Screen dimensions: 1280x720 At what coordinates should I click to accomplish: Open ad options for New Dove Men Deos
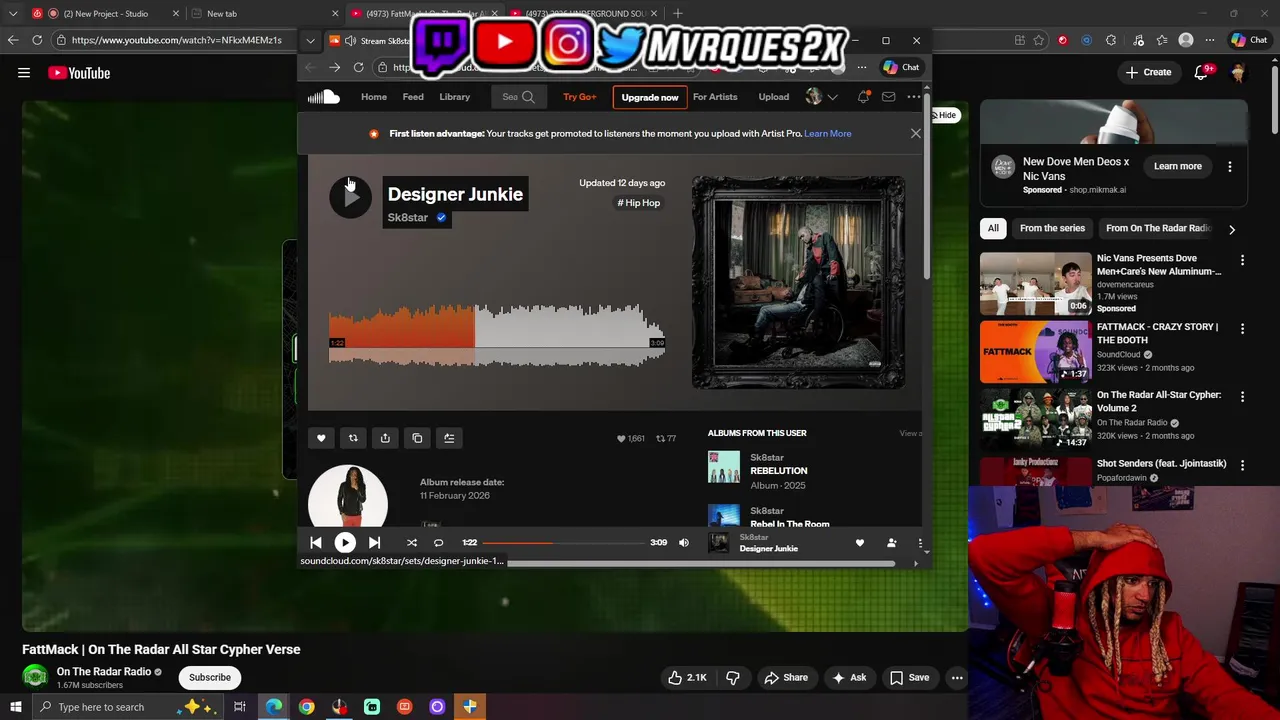1230,166
